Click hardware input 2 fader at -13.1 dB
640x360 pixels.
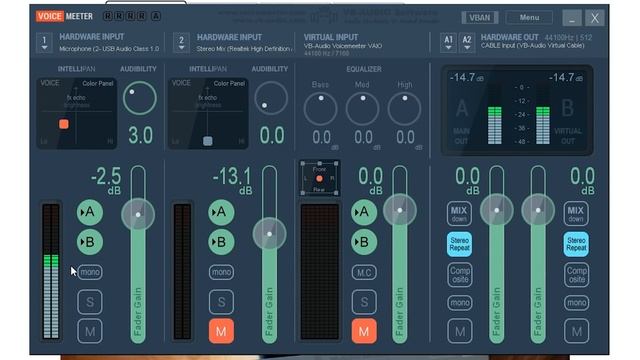point(269,234)
